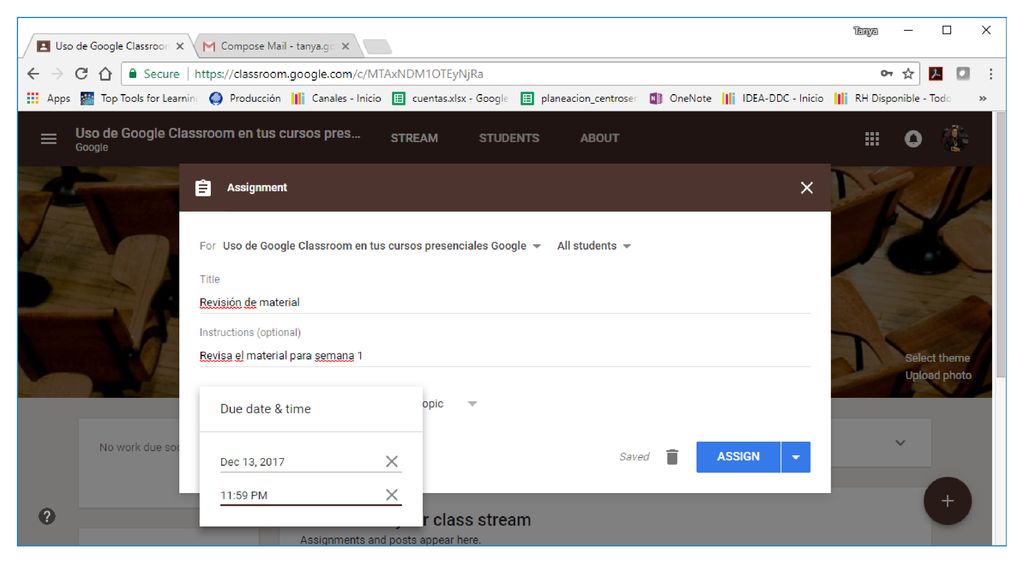The height and width of the screenshot is (576, 1024).
Task: Open the cuentas.xlsx bookmark
Action: click(449, 98)
